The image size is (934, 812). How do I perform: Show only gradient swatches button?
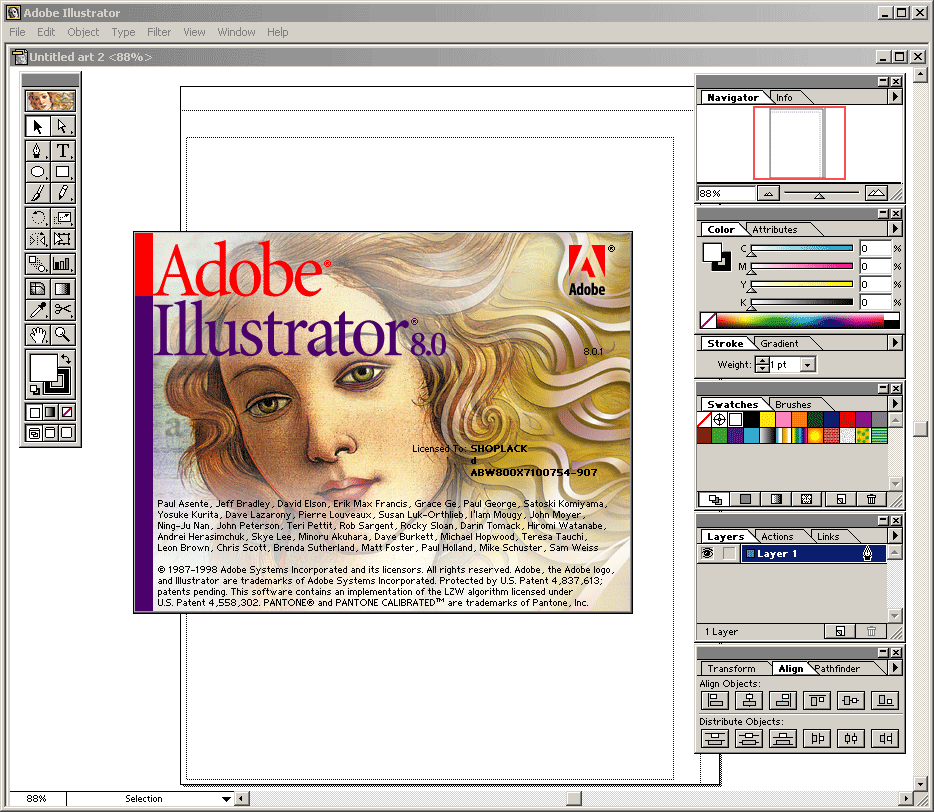point(776,499)
